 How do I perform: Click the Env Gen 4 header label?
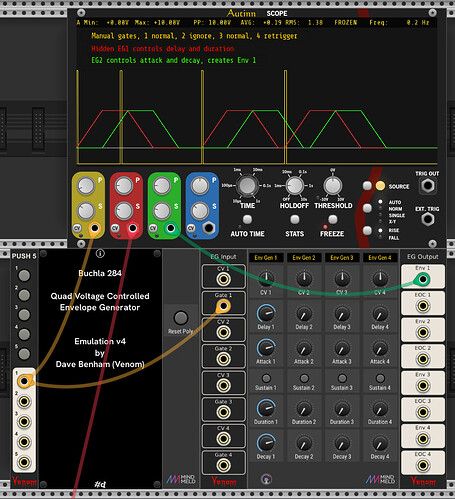380,258
